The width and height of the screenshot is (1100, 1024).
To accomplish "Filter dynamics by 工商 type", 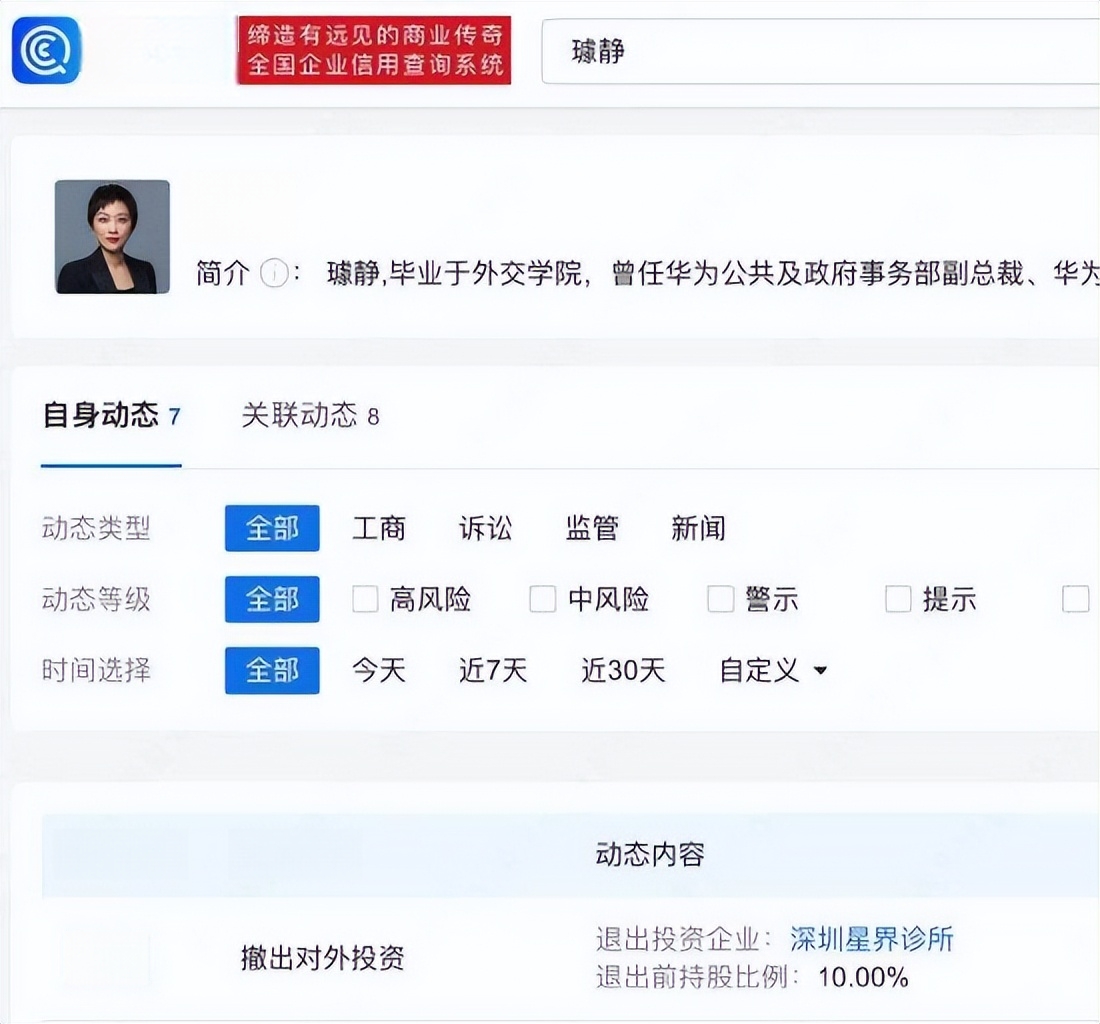I will (379, 528).
